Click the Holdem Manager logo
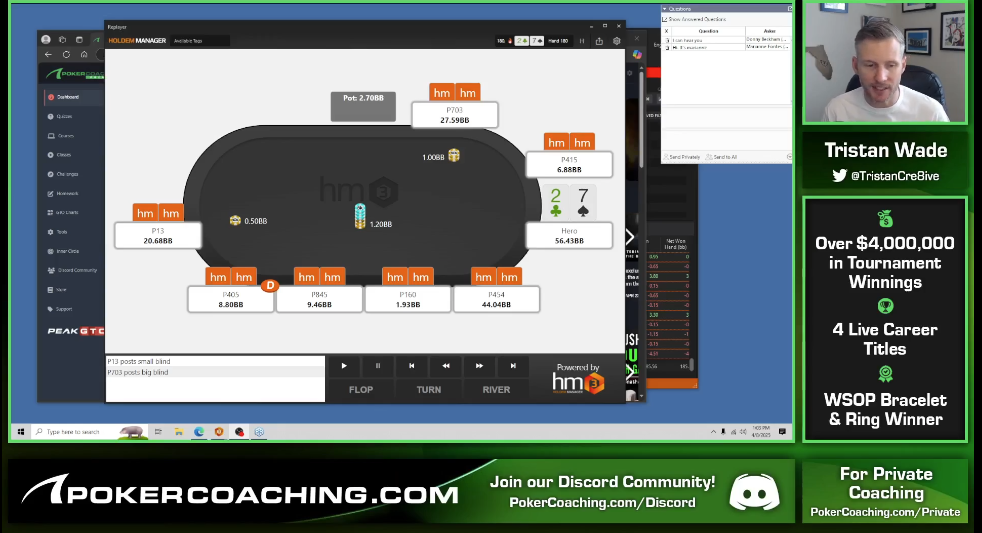The width and height of the screenshot is (982, 533). [x=137, y=41]
